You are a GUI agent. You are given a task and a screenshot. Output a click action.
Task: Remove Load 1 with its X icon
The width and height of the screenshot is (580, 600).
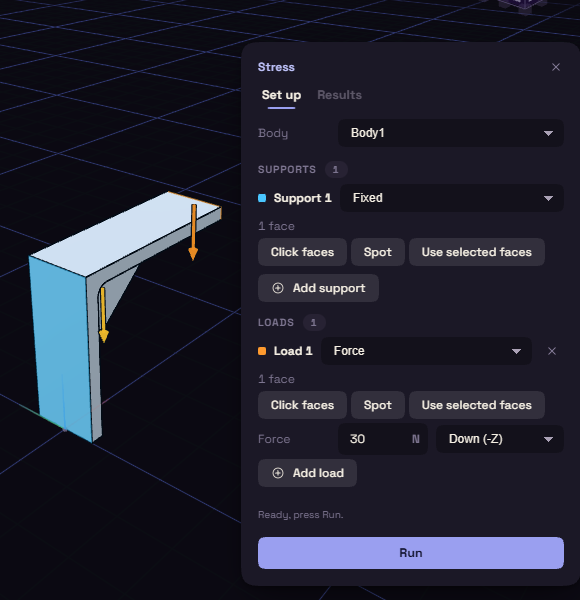(x=552, y=351)
